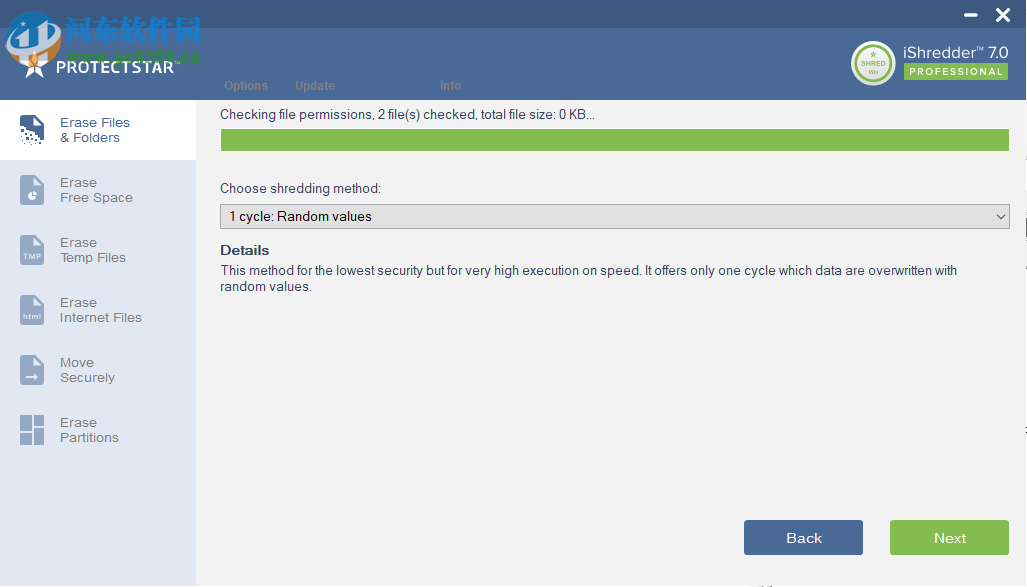This screenshot has height=587, width=1027.
Task: Open the Move Securely icon
Action: click(x=32, y=370)
